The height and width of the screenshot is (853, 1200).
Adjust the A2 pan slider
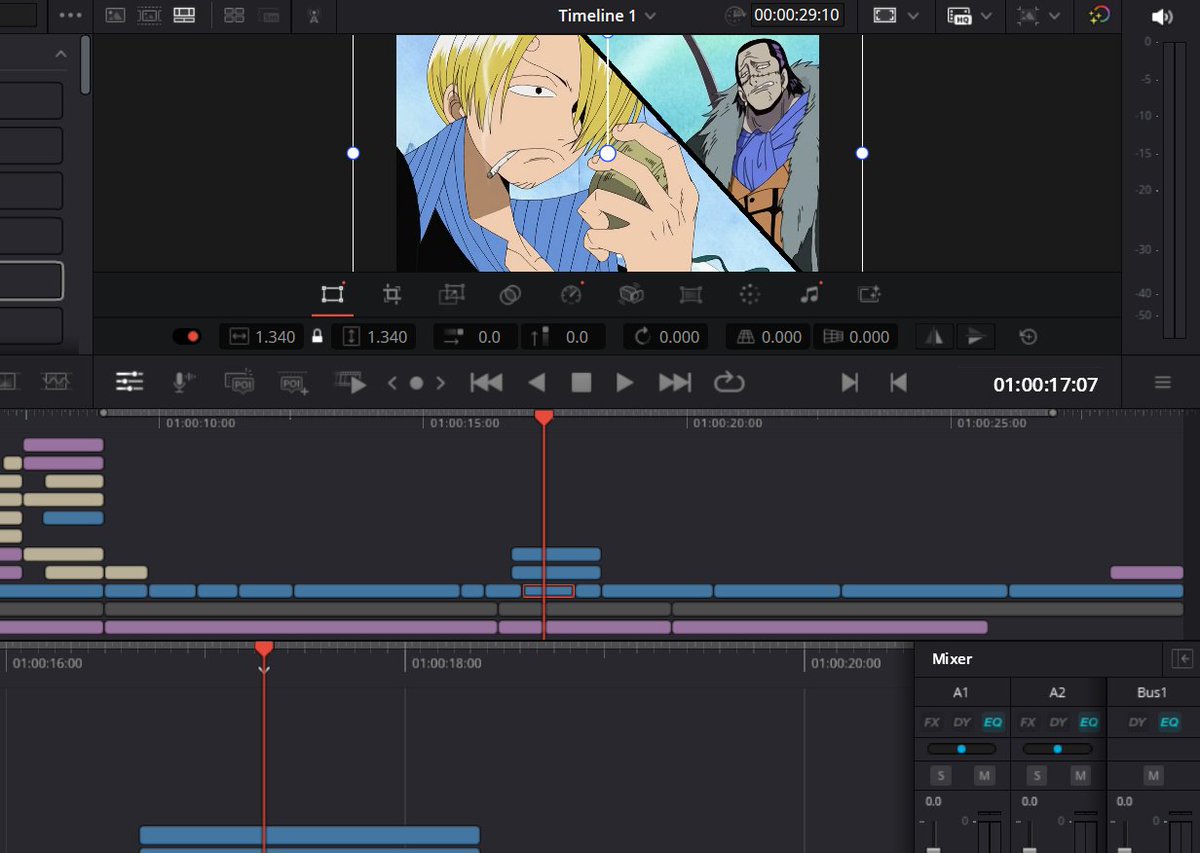pos(1057,748)
